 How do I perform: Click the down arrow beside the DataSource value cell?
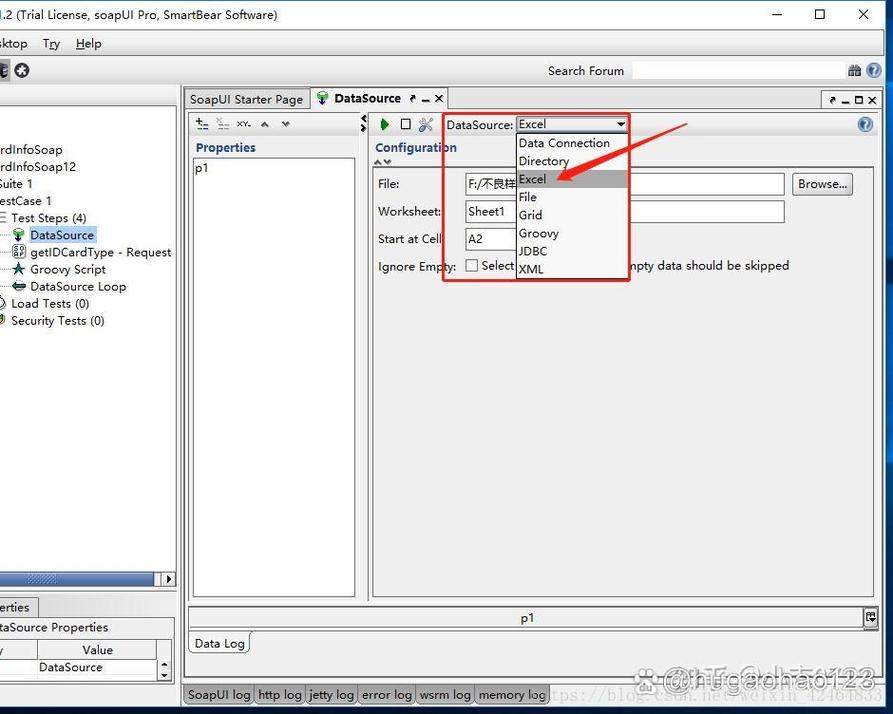point(164,675)
